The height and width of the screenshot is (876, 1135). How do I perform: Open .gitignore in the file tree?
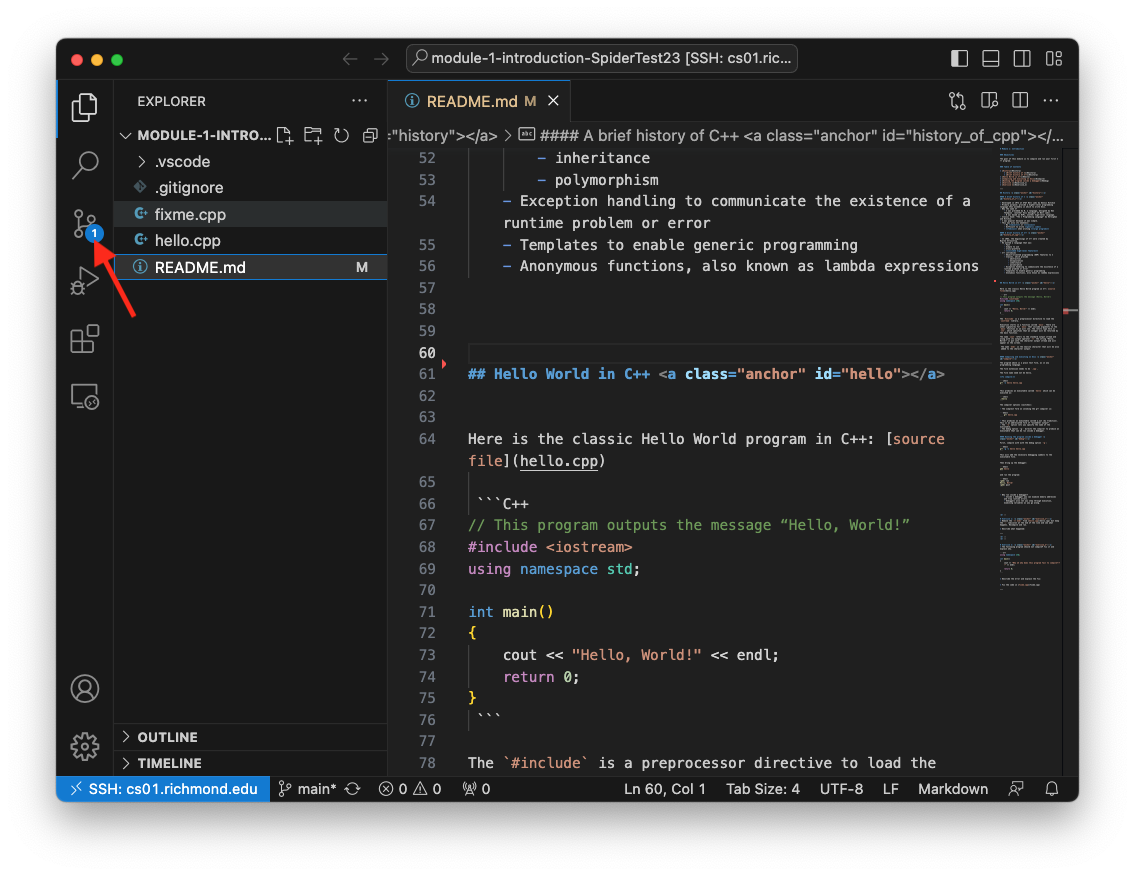coord(250,188)
